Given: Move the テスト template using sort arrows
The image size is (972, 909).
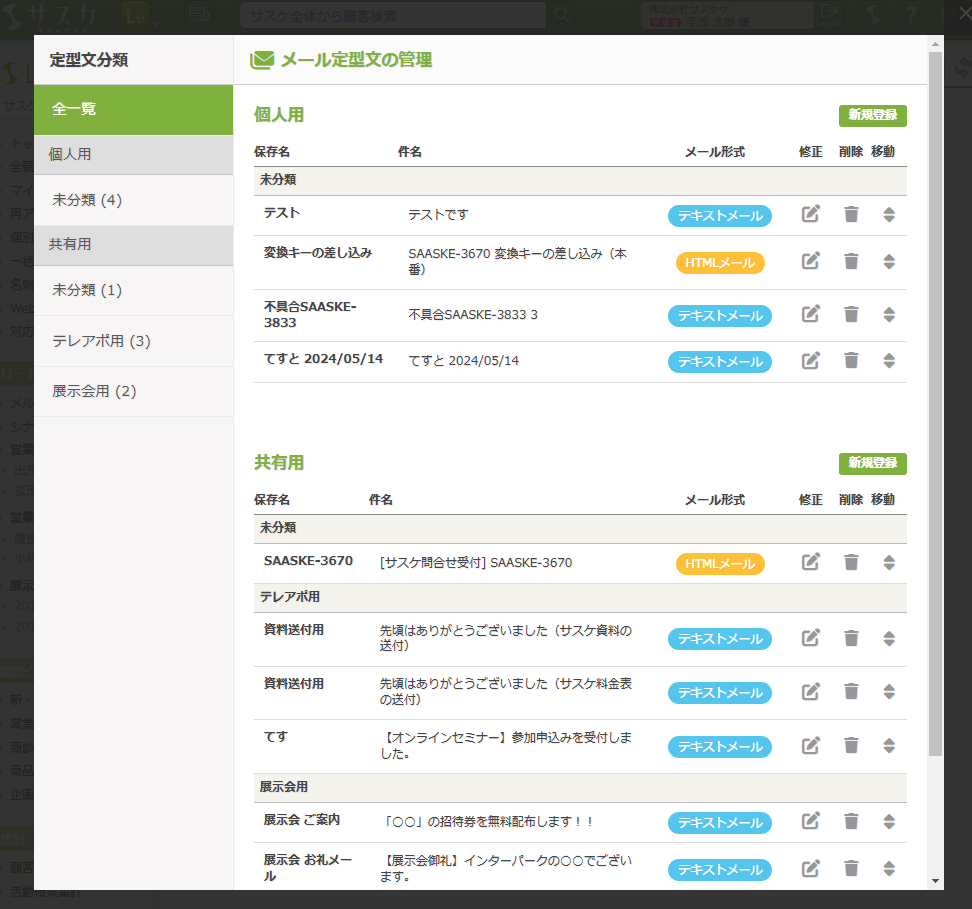Looking at the screenshot, I should click(889, 214).
